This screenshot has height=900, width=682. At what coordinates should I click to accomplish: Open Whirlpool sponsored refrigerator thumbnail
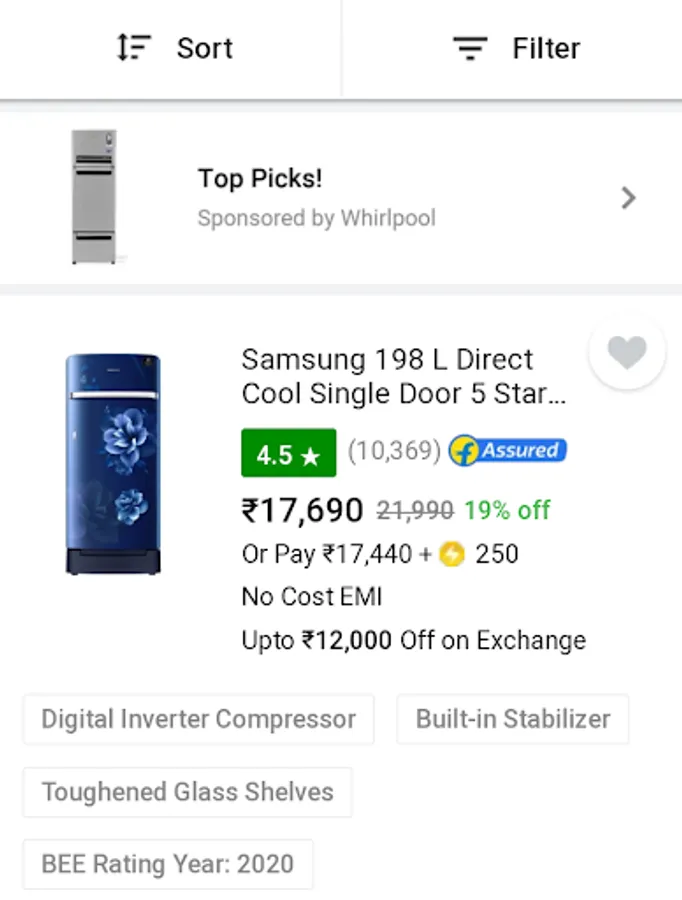point(94,197)
